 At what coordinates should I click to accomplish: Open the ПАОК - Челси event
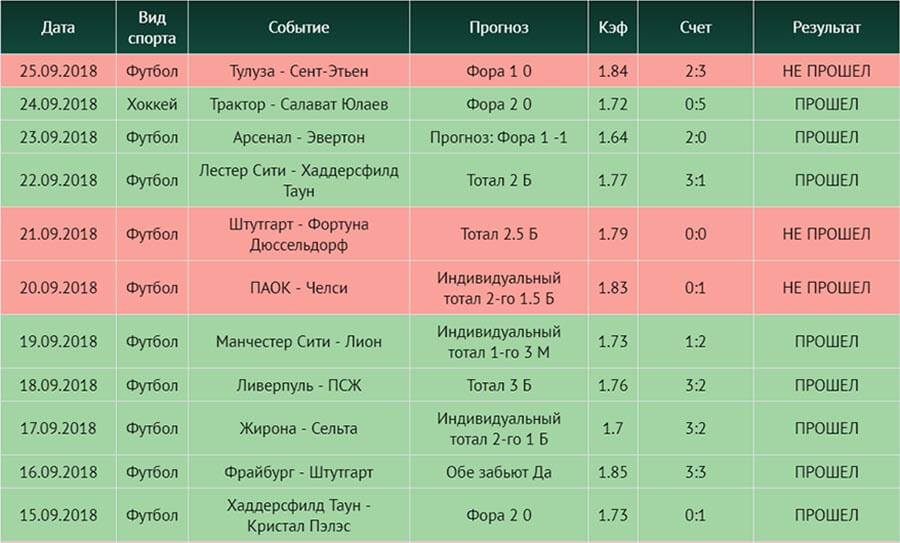298,288
